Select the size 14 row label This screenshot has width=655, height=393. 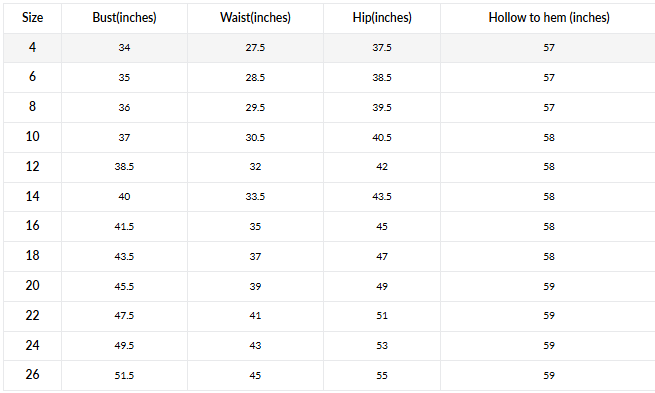[33, 196]
